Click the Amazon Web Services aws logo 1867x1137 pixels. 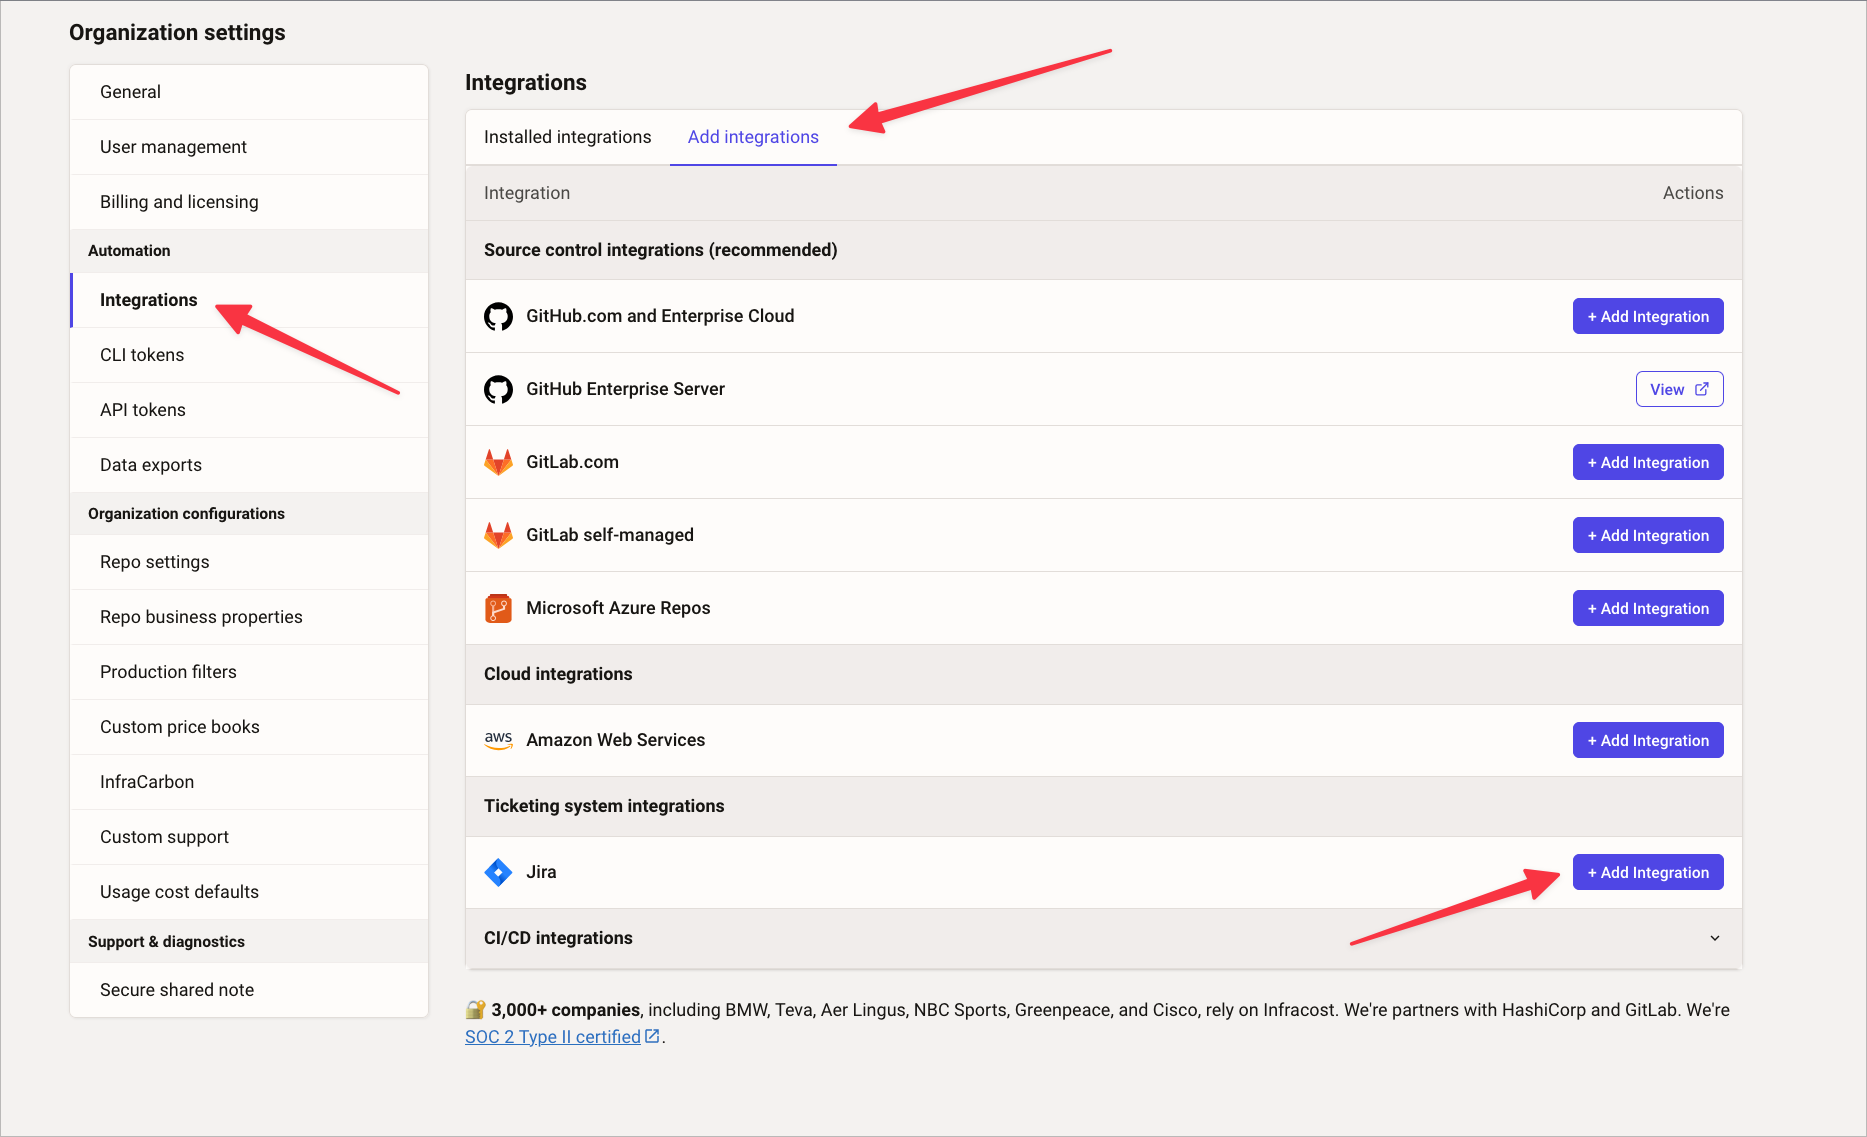498,740
